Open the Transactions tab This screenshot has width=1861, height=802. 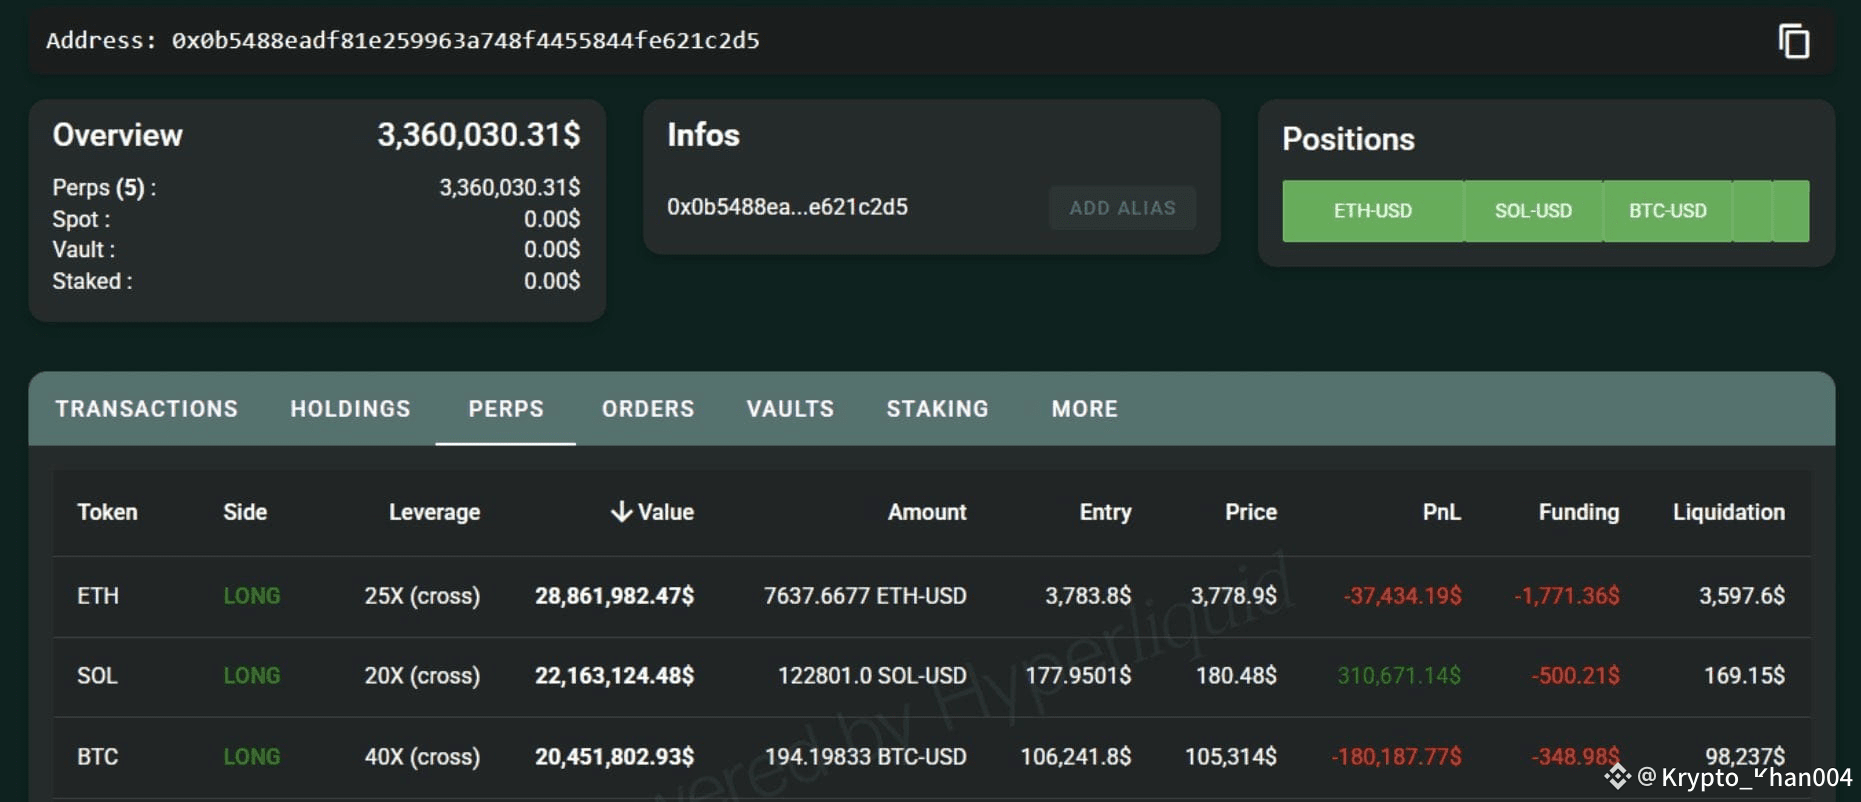pyautogui.click(x=147, y=409)
